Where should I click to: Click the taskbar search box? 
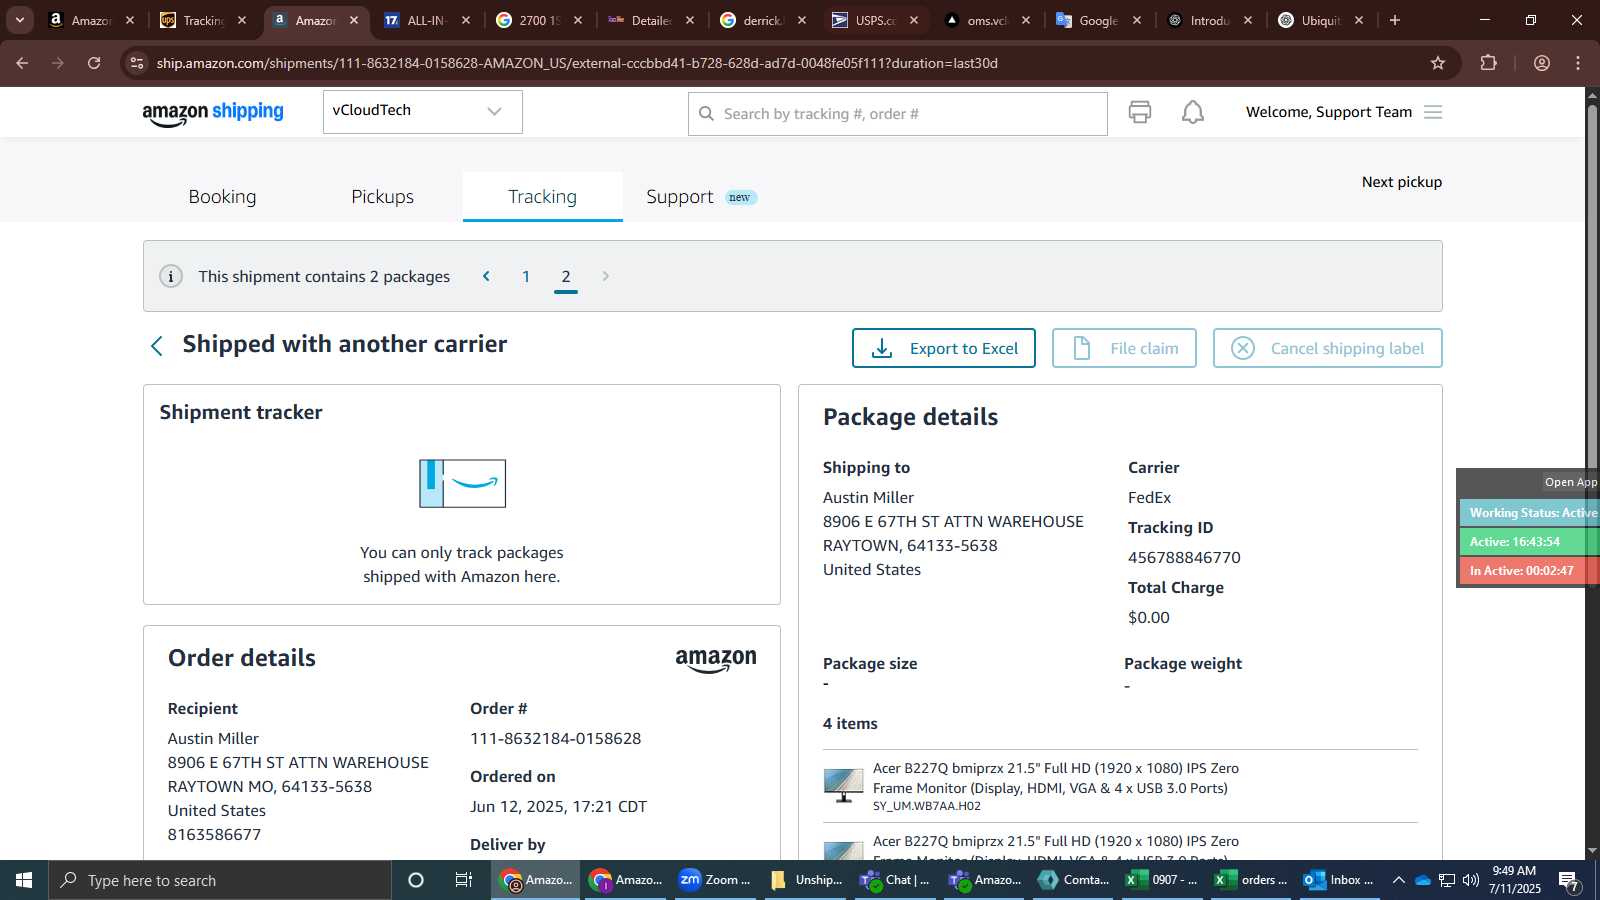[x=220, y=880]
